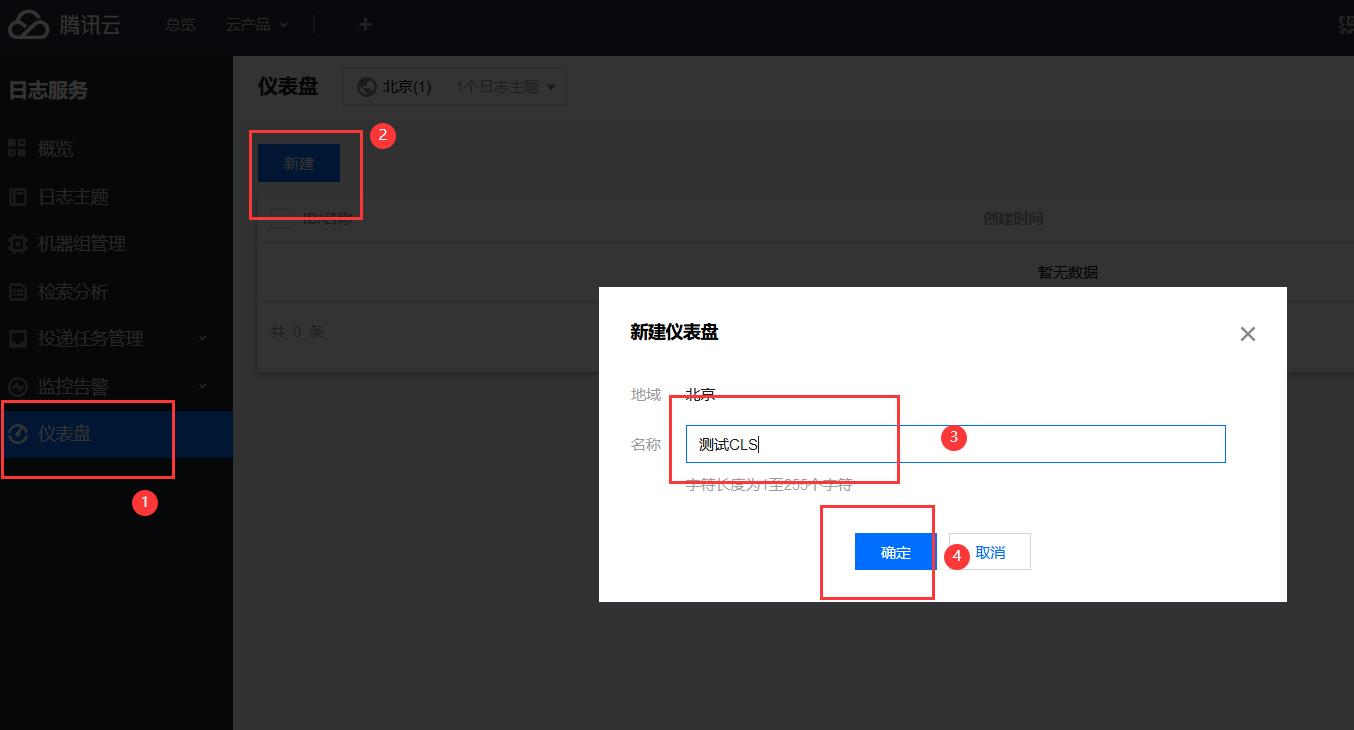Click the 北京 region value in dialog

pos(701,395)
